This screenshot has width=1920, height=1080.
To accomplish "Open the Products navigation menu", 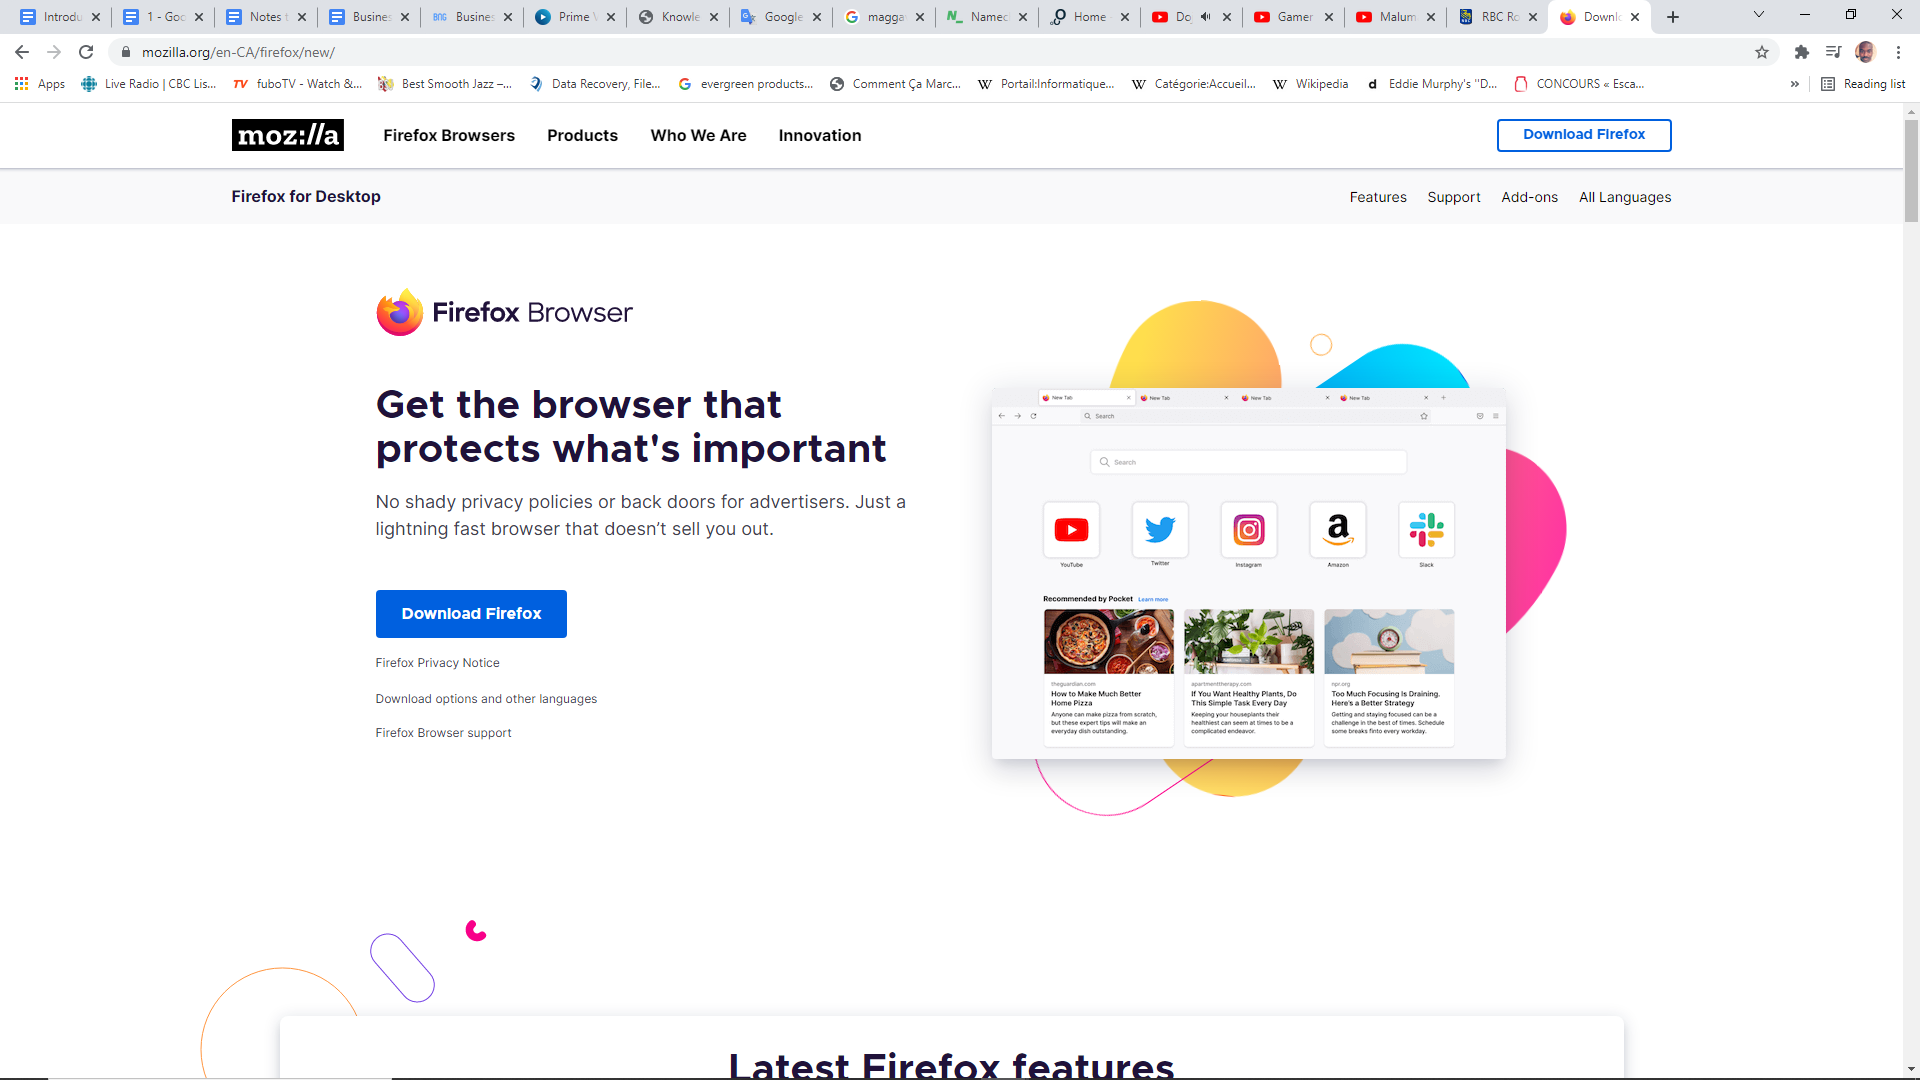I will click(x=582, y=135).
